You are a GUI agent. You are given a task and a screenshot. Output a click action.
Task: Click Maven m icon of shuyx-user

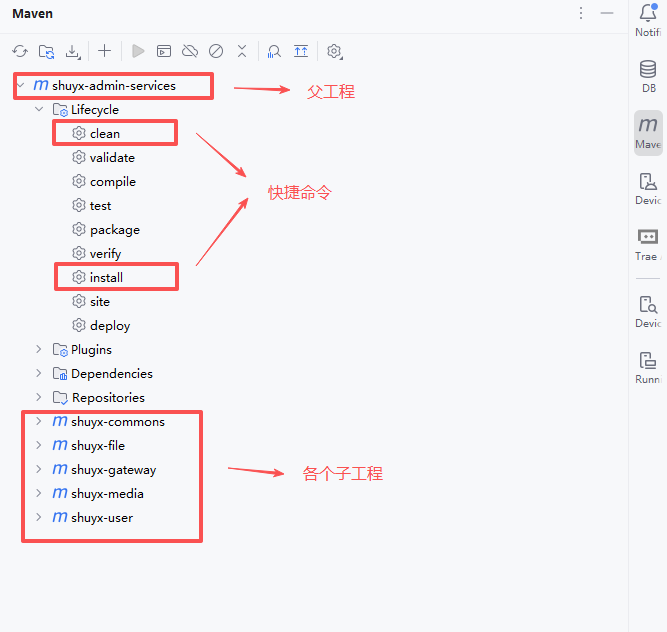coord(60,517)
